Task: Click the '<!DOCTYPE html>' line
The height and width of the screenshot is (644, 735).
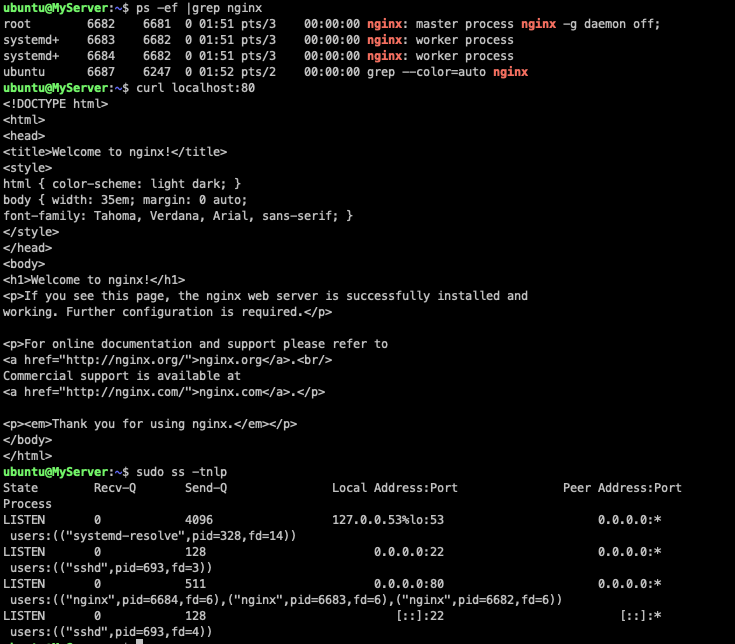Action: coord(55,104)
